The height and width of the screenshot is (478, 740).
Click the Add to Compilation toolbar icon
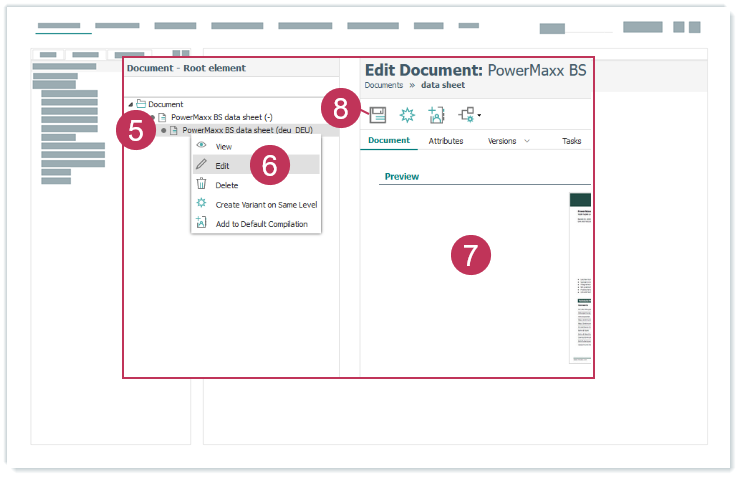(x=436, y=115)
